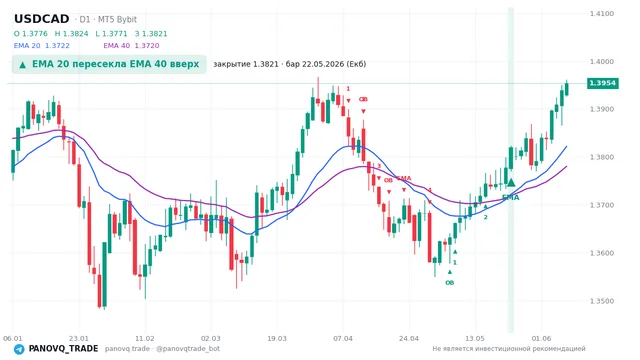640x360 pixels.
Task: Click the green "2" signal marker
Action: click(x=485, y=217)
